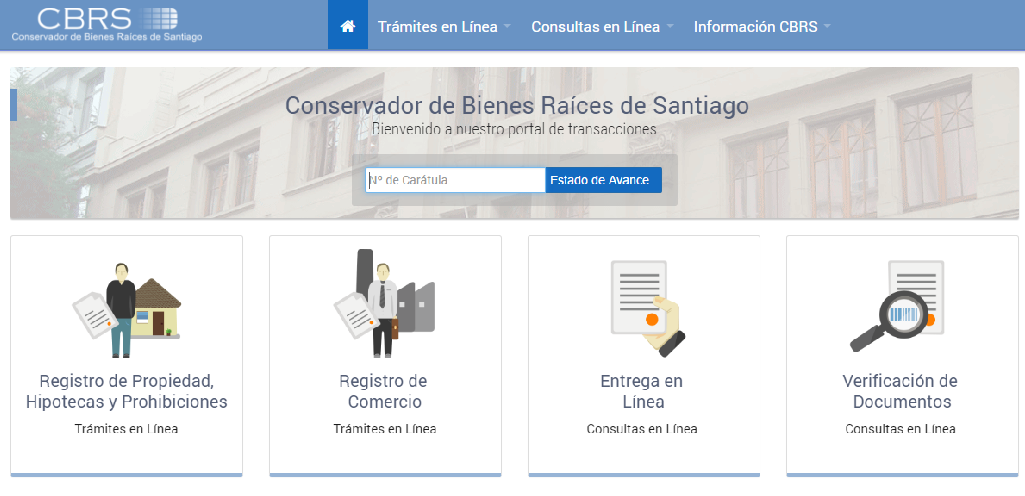Viewport: 1025px width, 496px height.
Task: Expand the Consultas en Línea dropdown arrow
Action: click(x=670, y=27)
